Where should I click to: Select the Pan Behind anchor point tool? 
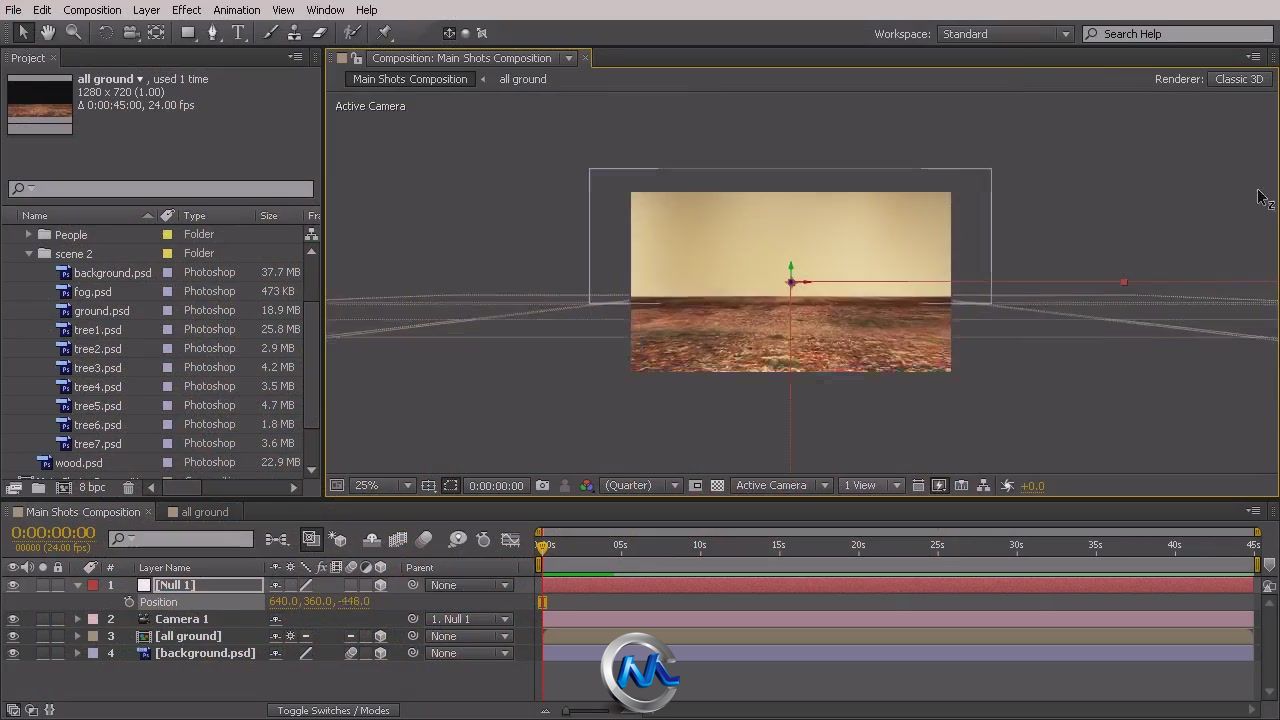point(156,33)
